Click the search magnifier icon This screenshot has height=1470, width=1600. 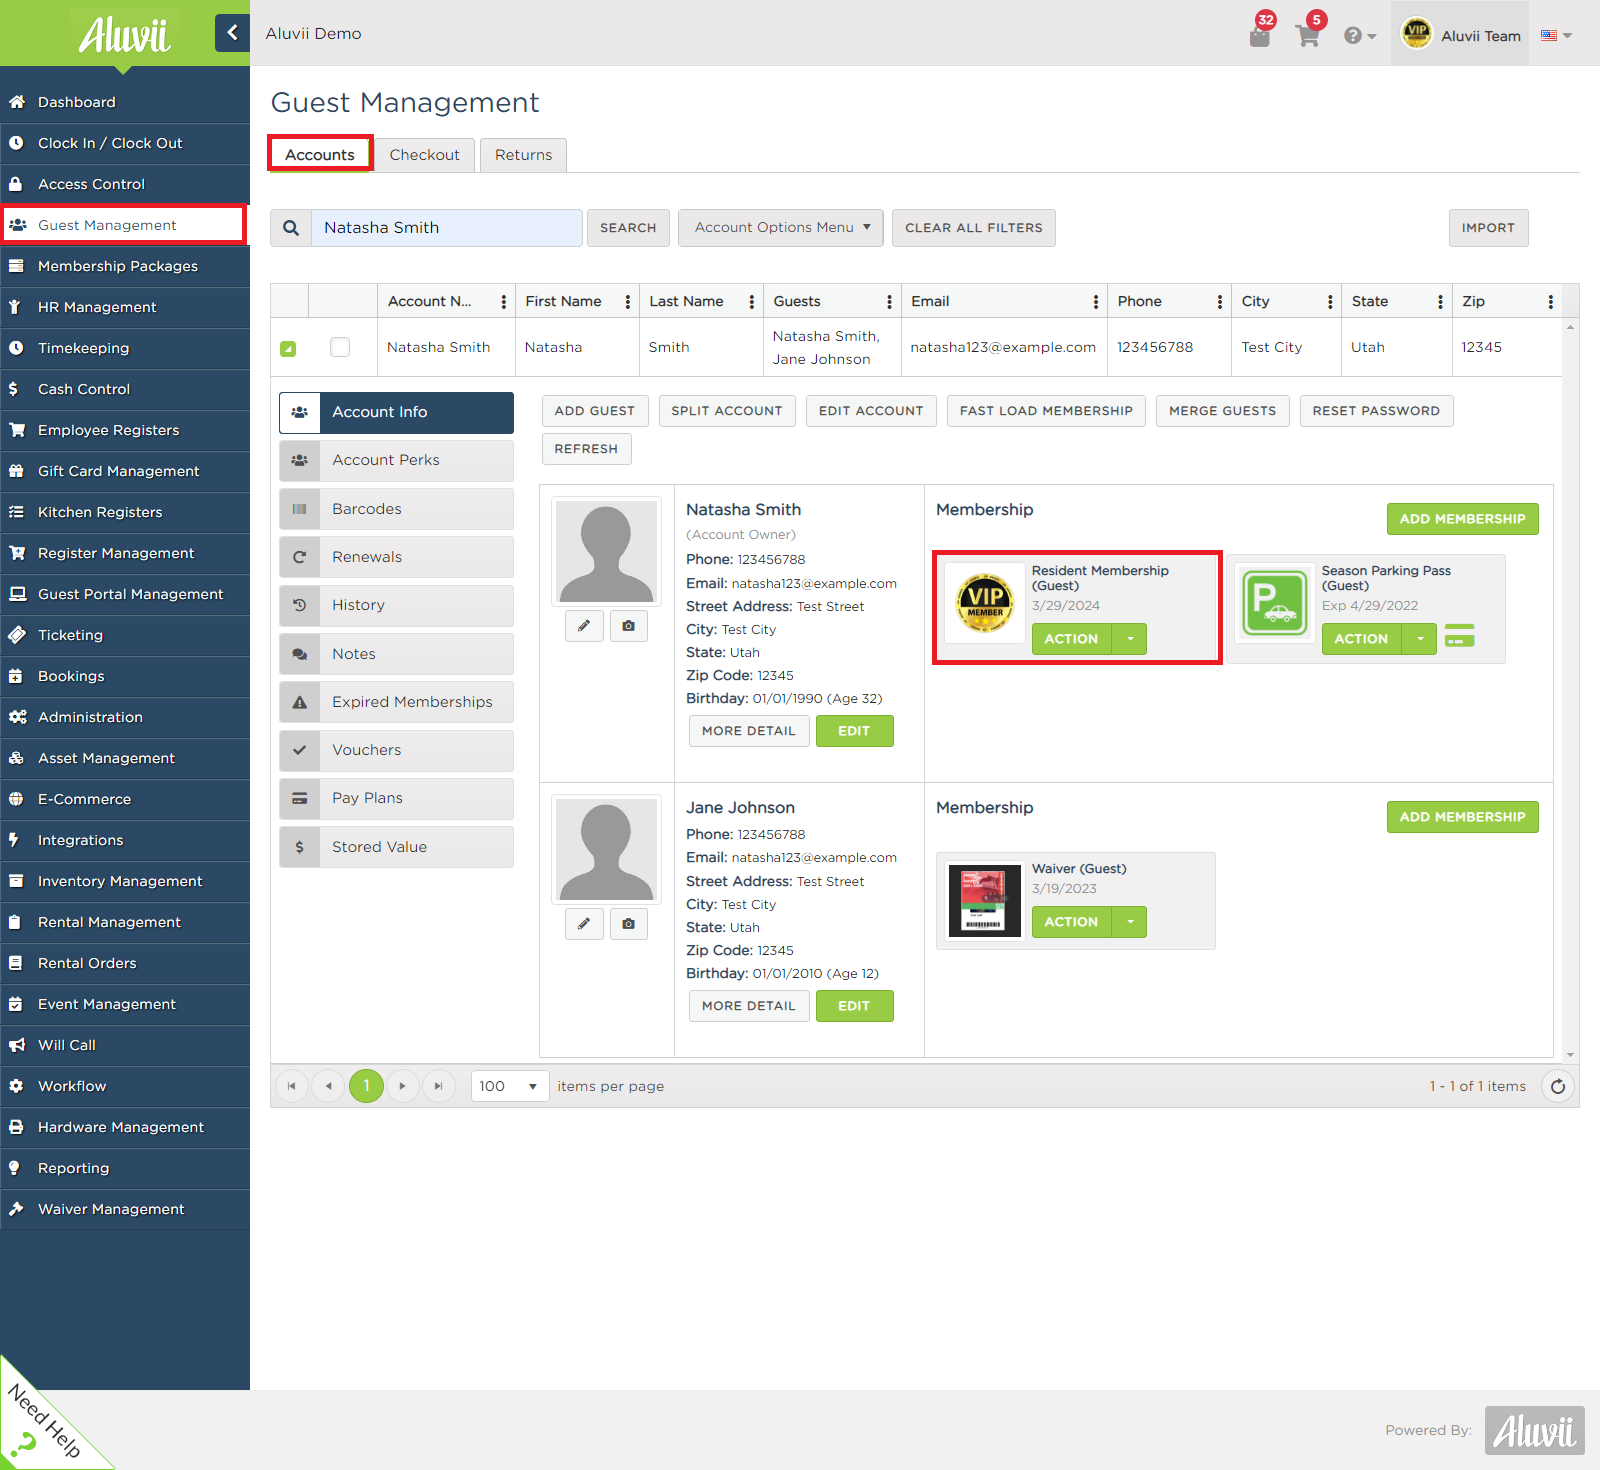click(291, 228)
